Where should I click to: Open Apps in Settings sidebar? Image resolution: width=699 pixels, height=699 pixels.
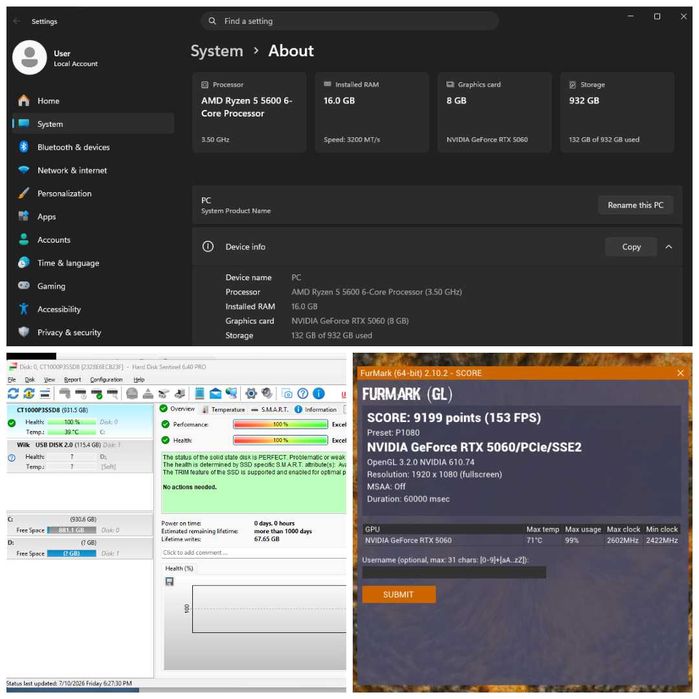(93, 217)
